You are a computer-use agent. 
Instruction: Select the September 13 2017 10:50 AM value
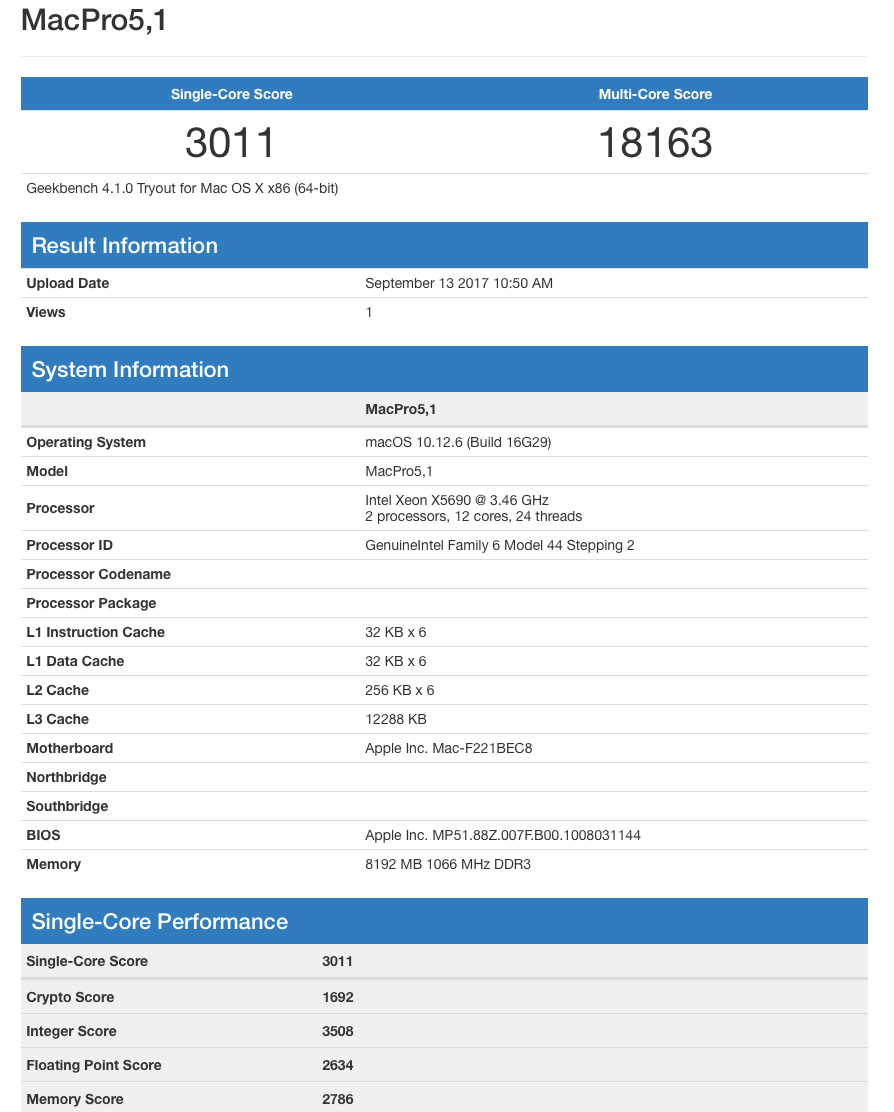click(x=459, y=283)
